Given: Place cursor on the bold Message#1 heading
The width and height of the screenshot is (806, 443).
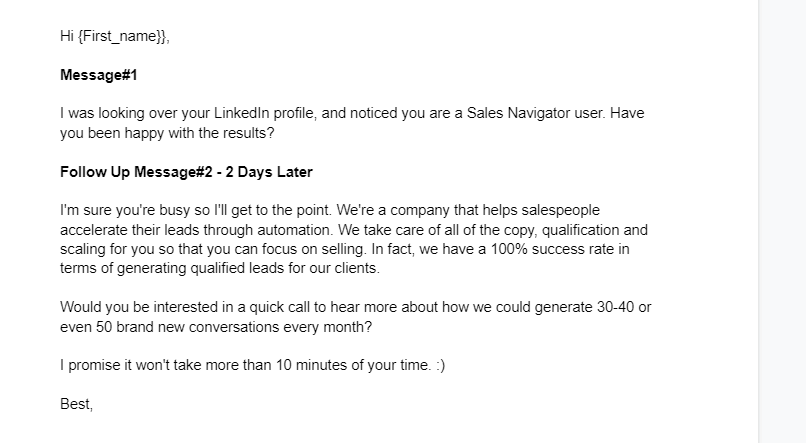Looking at the screenshot, I should click(x=99, y=75).
